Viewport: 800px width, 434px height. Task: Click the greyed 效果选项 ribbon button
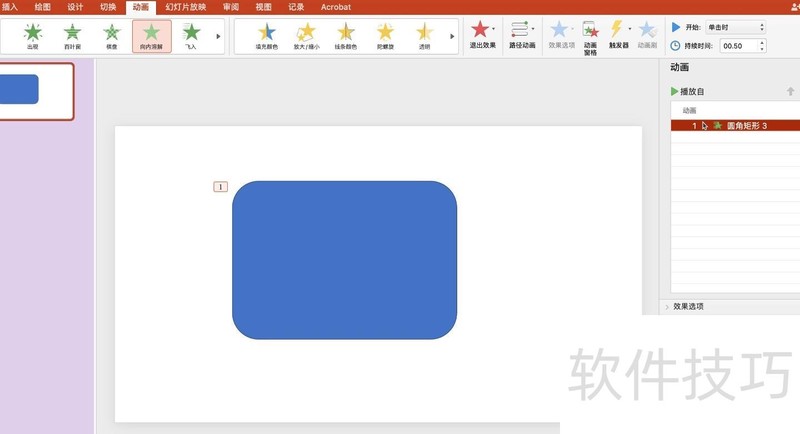point(561,35)
